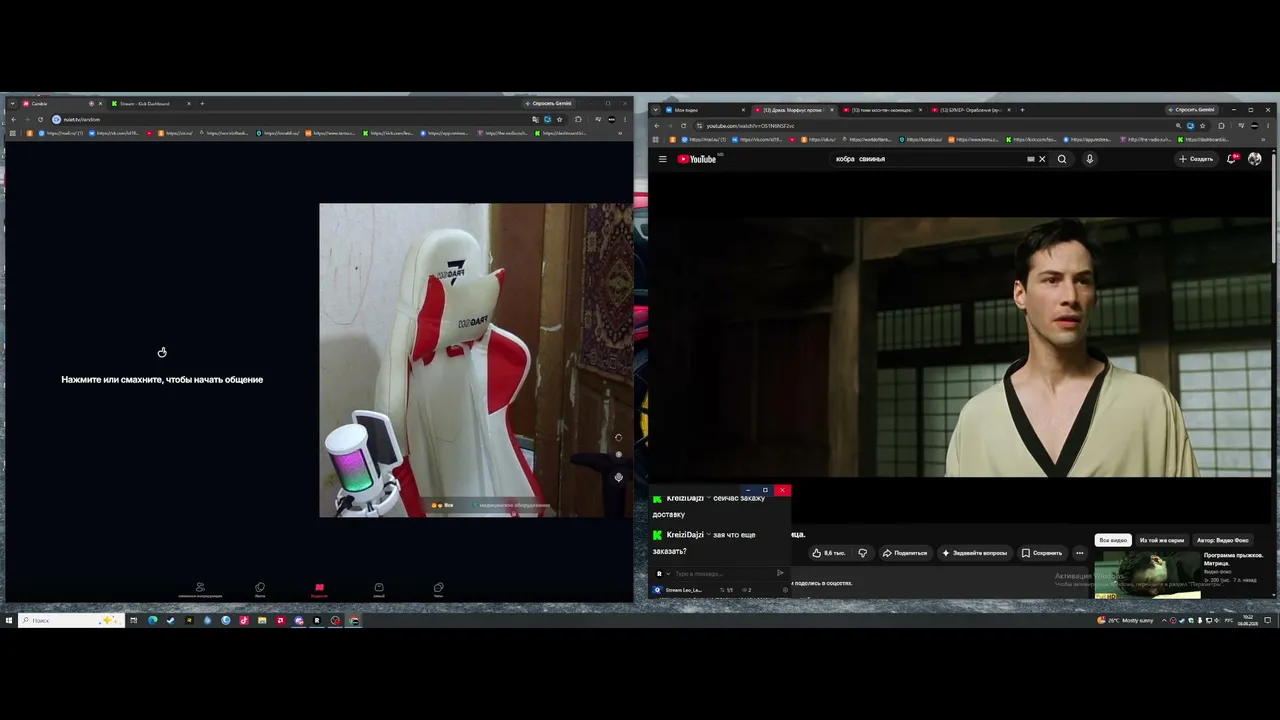Open Task View on the taskbar
Image resolution: width=1280 pixels, height=720 pixels.
coord(133,620)
